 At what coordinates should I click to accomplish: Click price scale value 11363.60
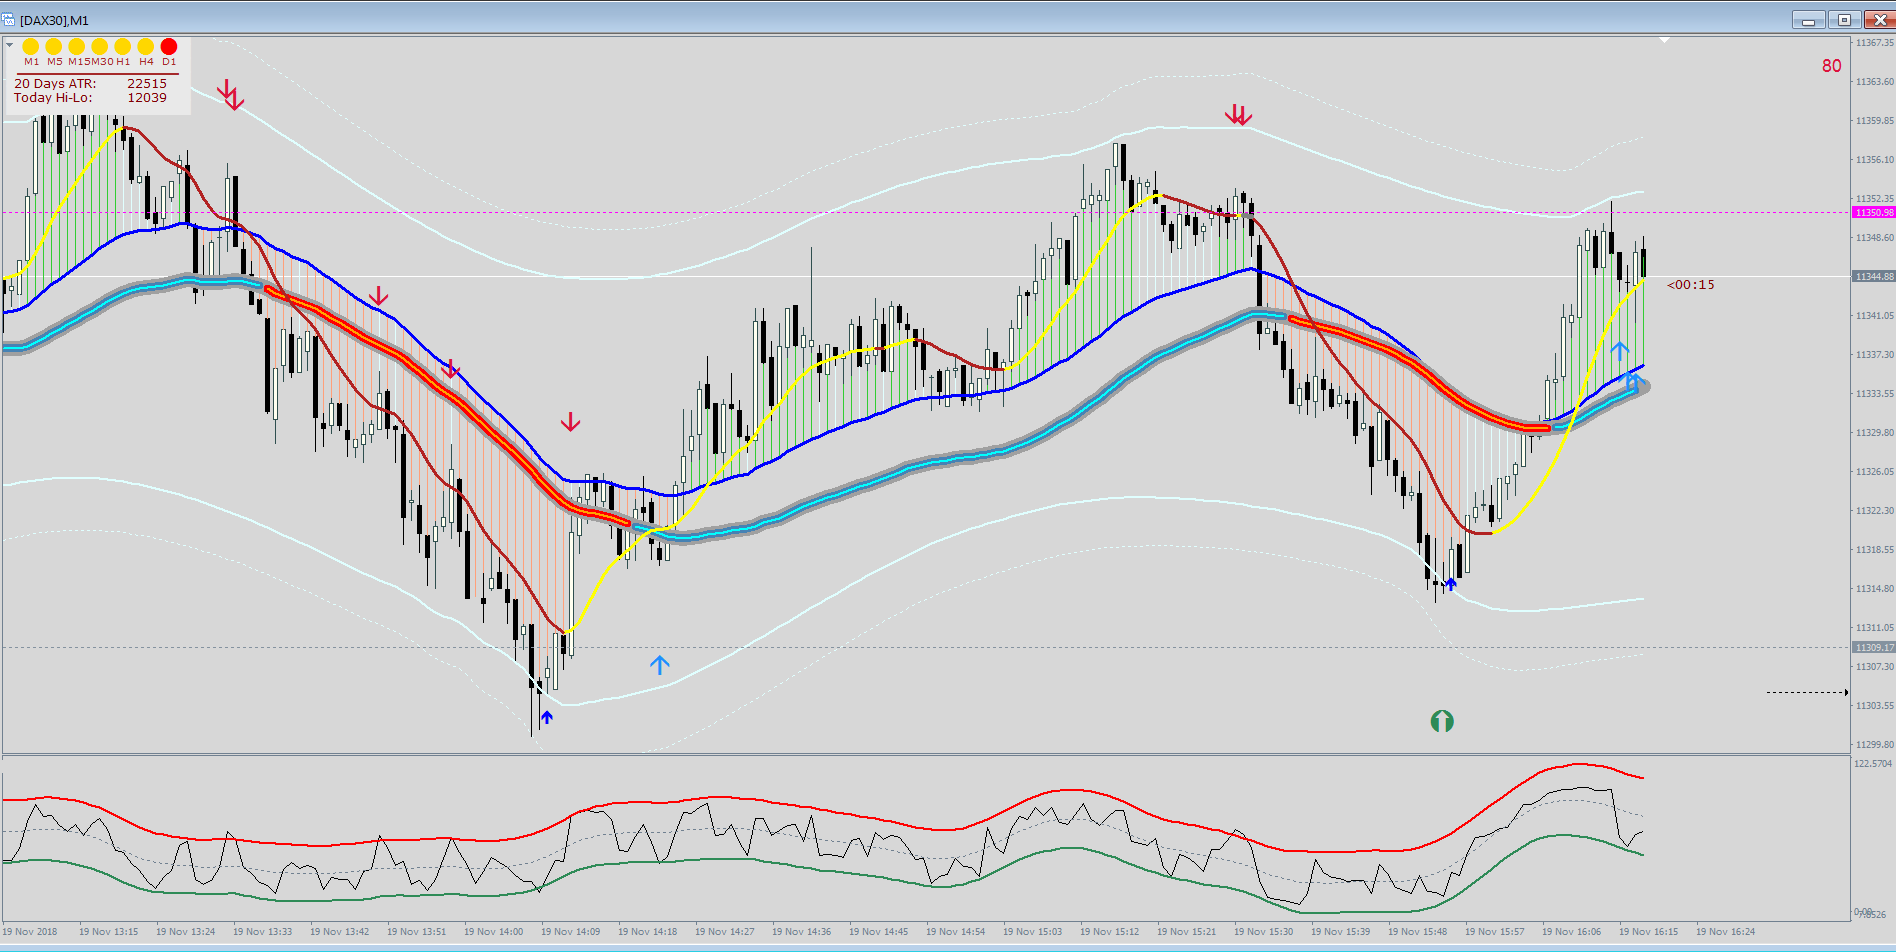pos(1875,82)
